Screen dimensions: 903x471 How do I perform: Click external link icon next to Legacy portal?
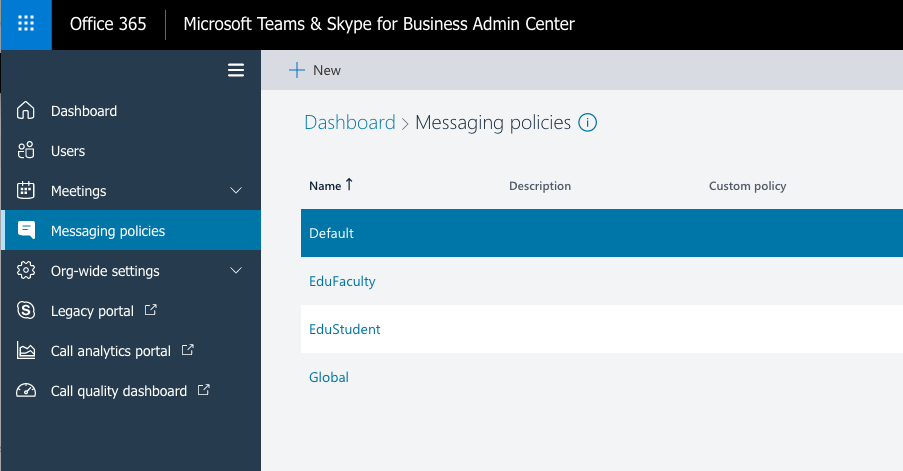point(150,310)
